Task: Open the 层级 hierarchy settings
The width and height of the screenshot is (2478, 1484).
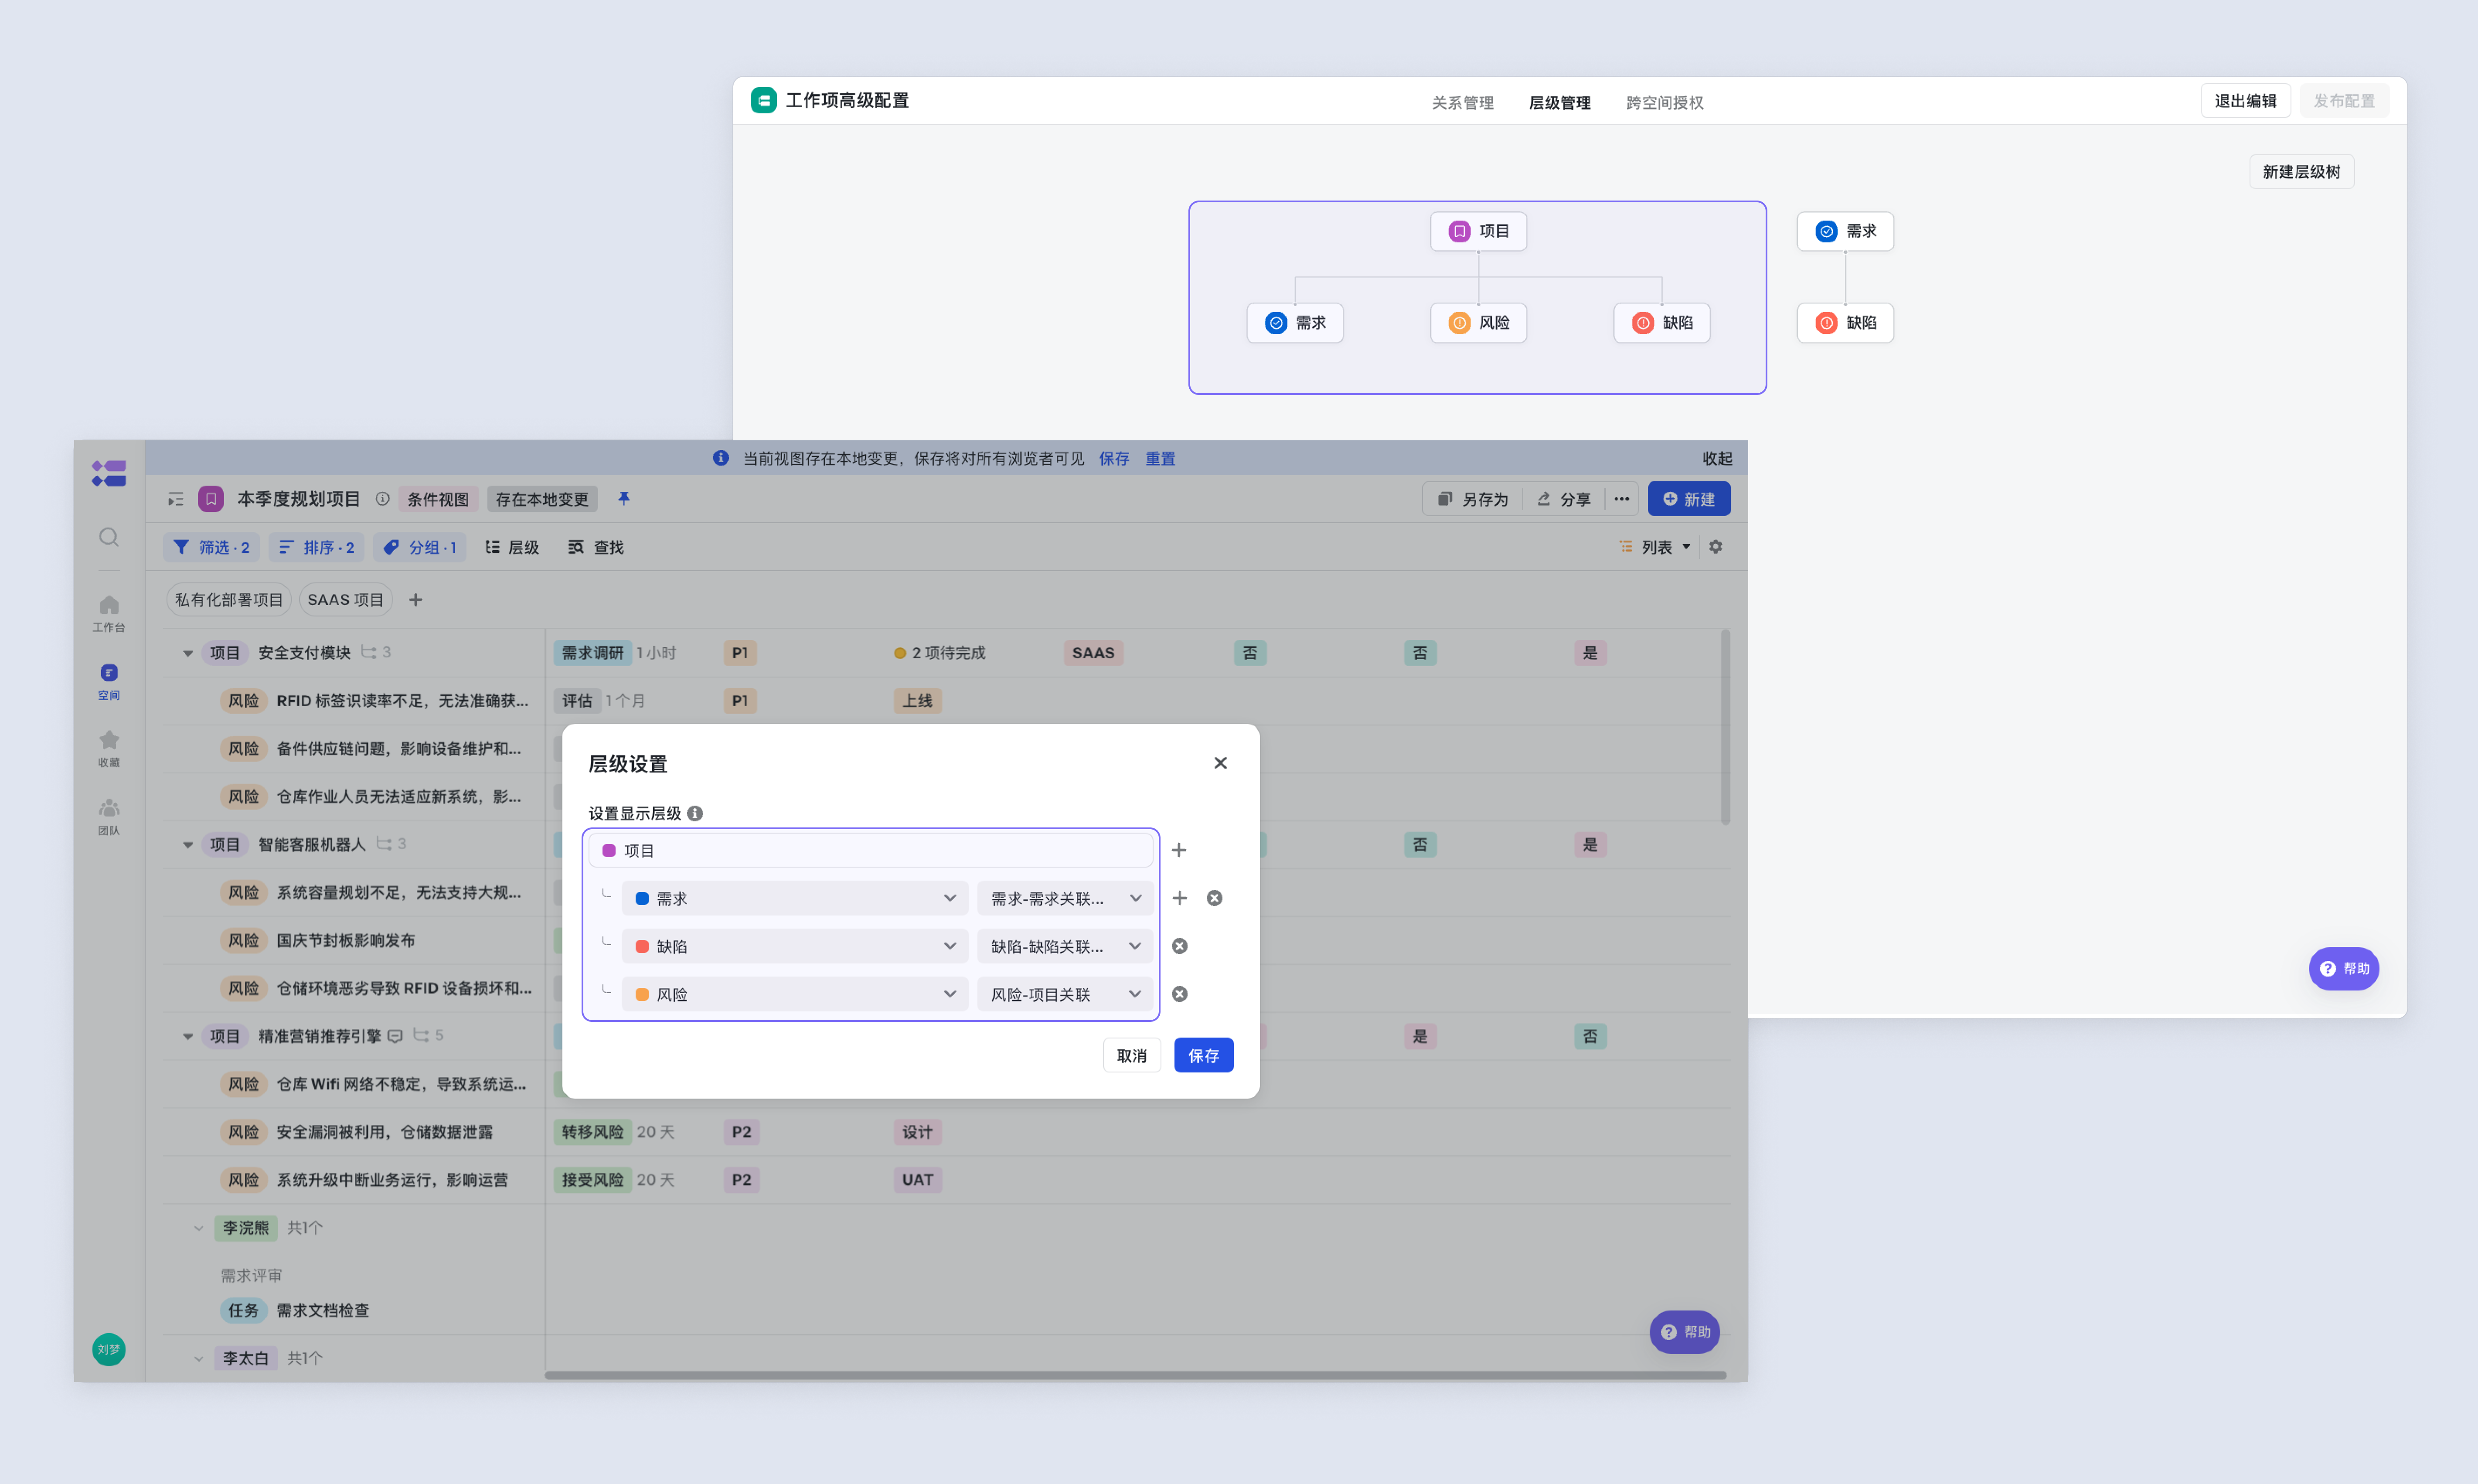Action: pyautogui.click(x=512, y=547)
